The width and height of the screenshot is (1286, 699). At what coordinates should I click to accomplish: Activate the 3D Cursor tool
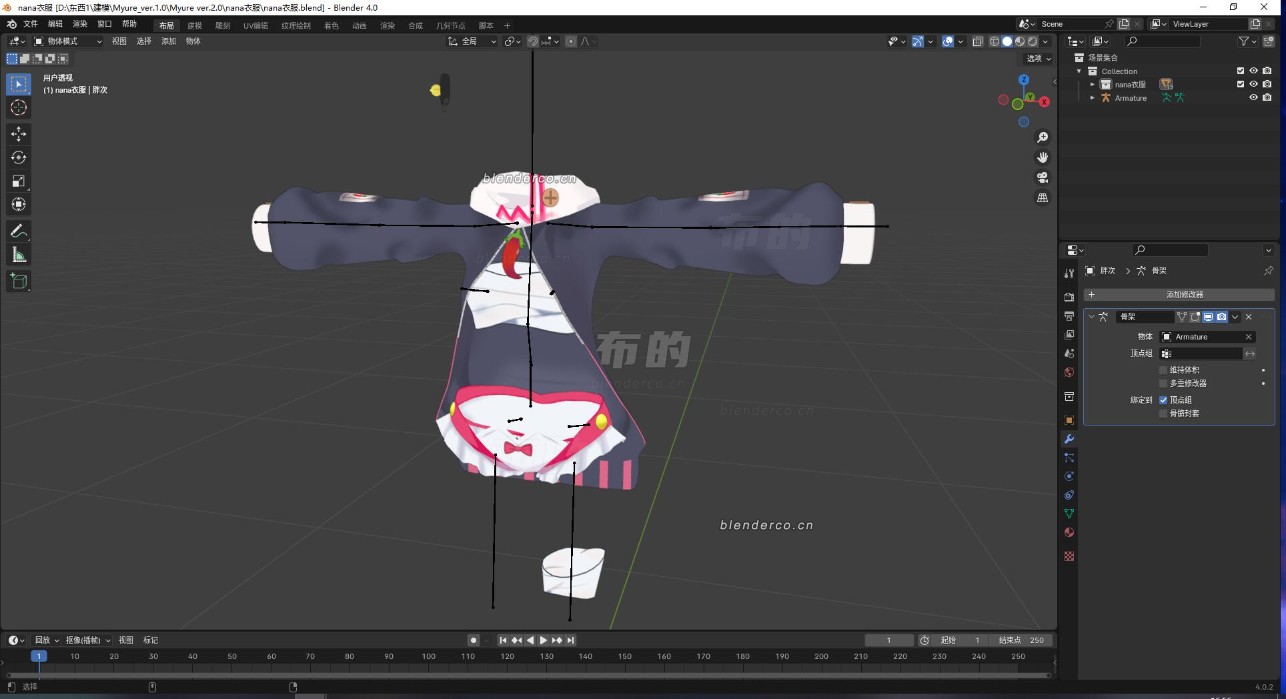pos(18,108)
